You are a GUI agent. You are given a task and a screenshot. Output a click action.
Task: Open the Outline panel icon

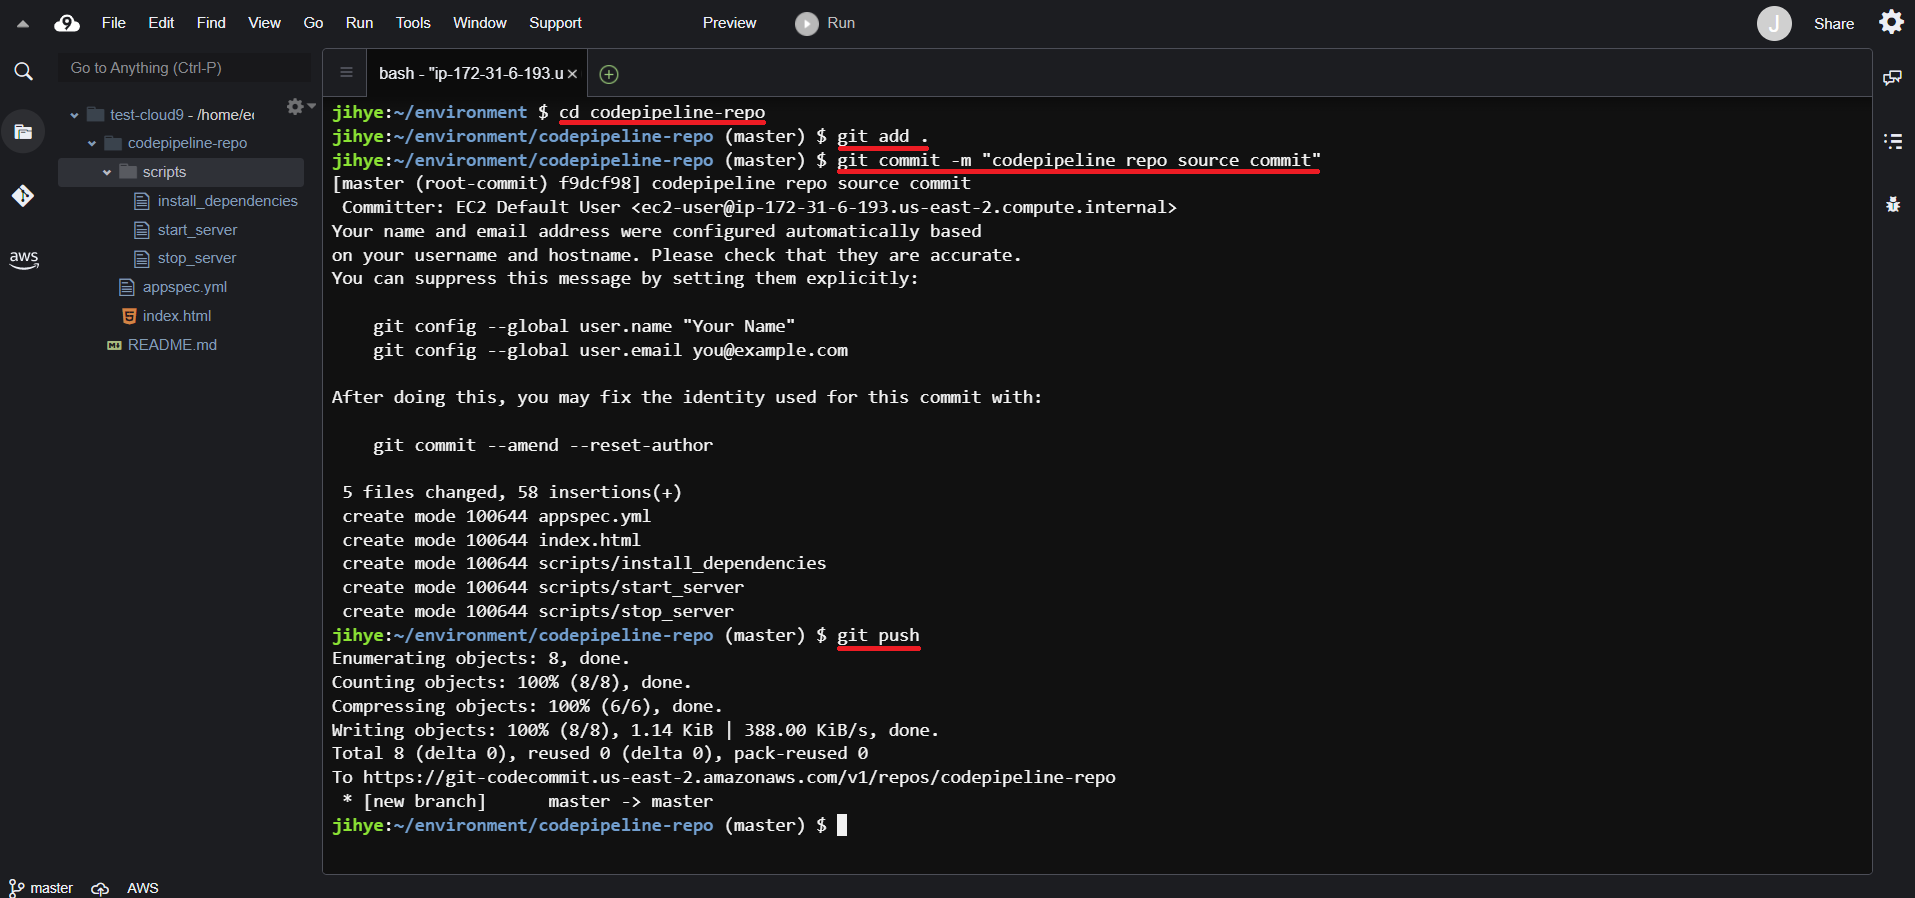tap(1892, 141)
